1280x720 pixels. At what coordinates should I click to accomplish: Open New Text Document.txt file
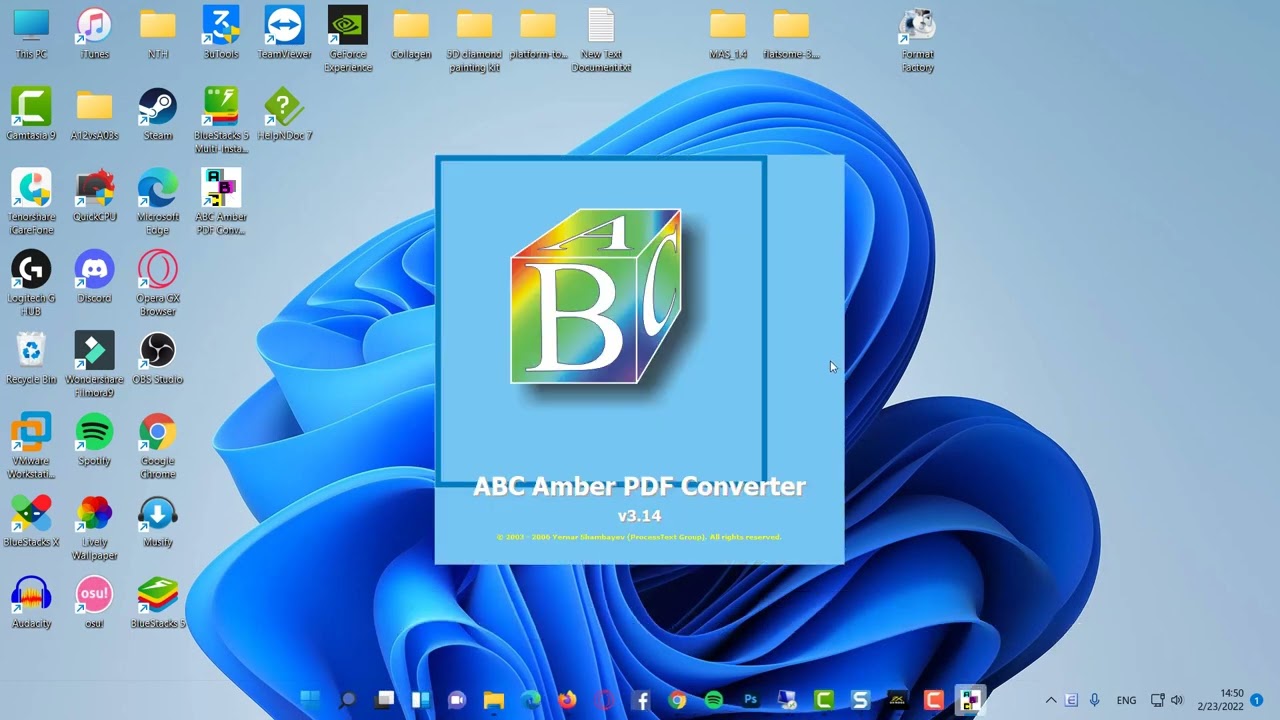coord(601,39)
